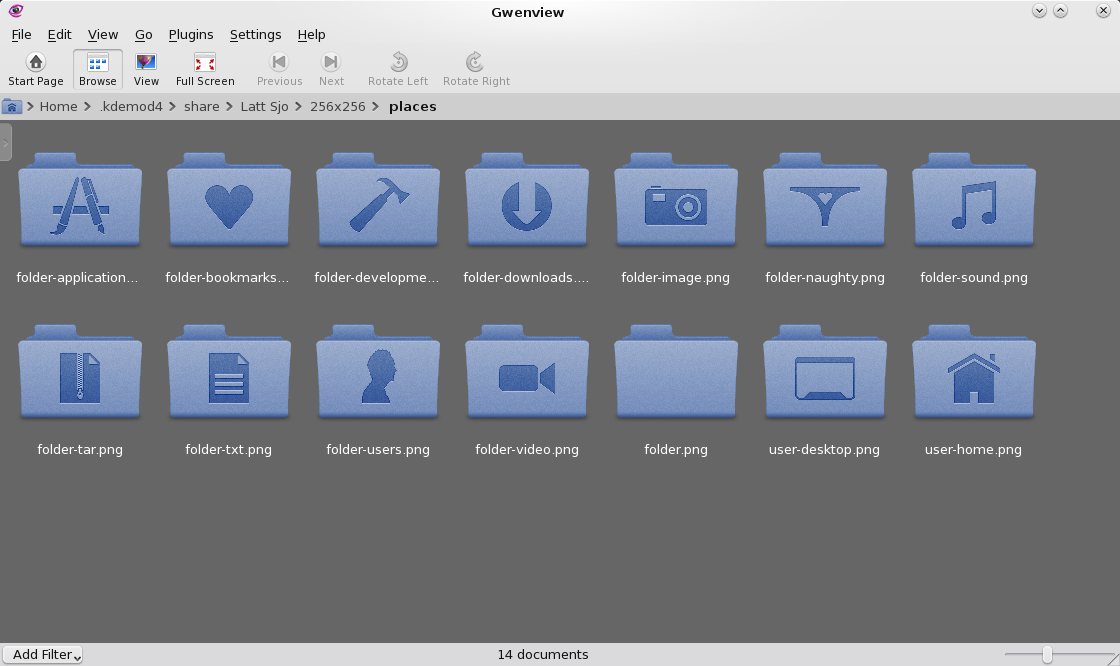Select the folder-downloads arrow thumbnail
Image resolution: width=1120 pixels, height=666 pixels.
[527, 200]
